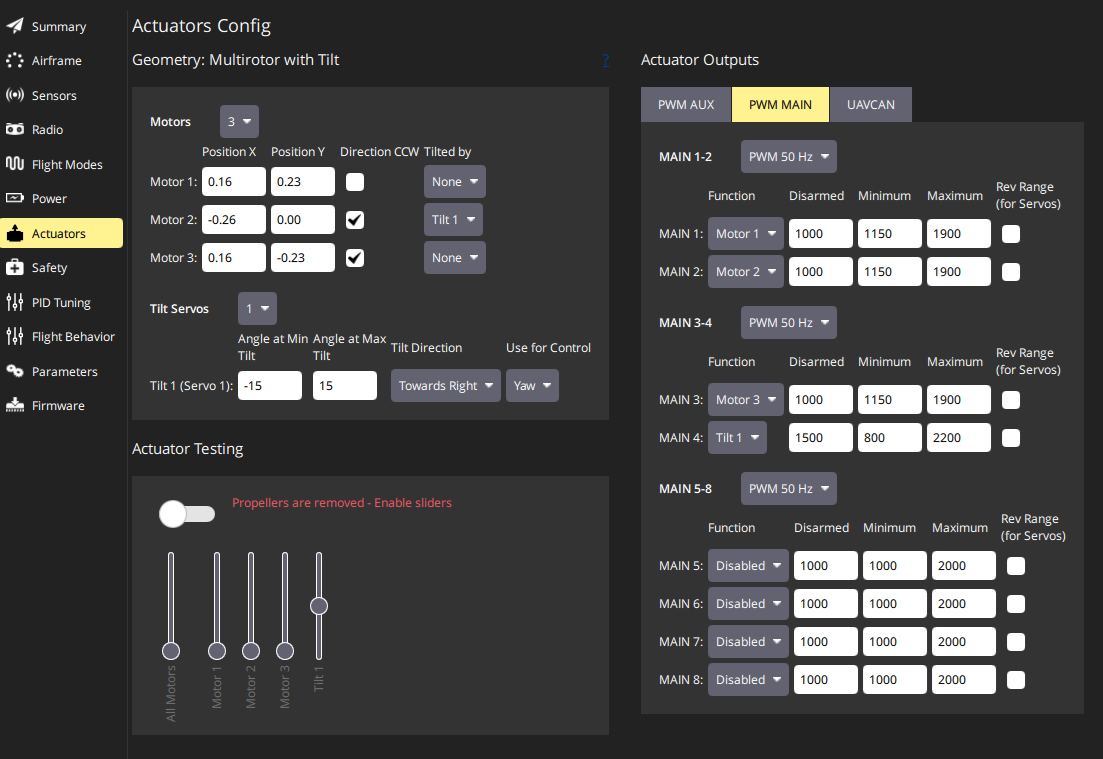Toggle Direction CCW for Motor 1

355,182
